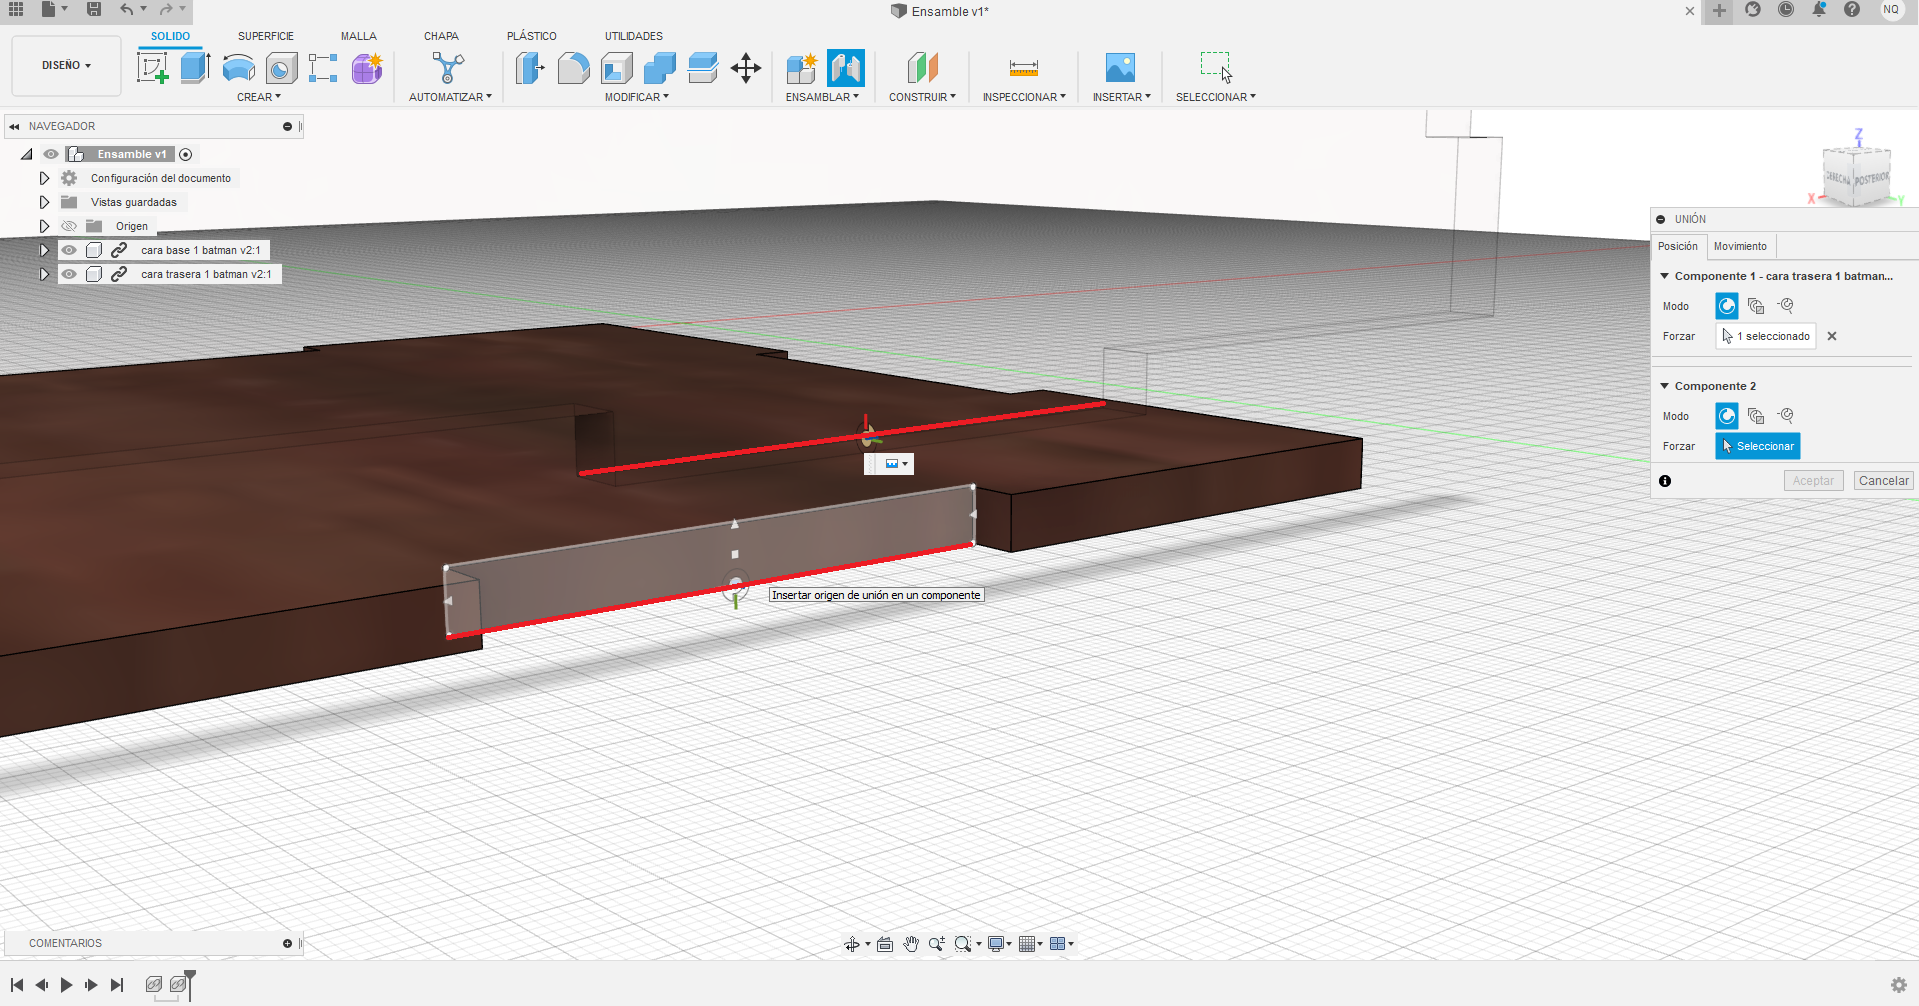Hide cara trasera 1 batman component

[x=69, y=274]
